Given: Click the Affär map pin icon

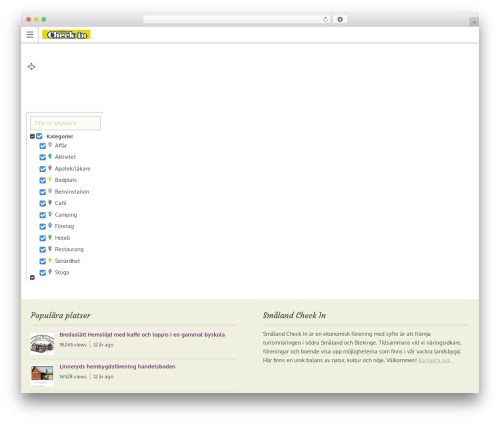Looking at the screenshot, I should 50,145.
